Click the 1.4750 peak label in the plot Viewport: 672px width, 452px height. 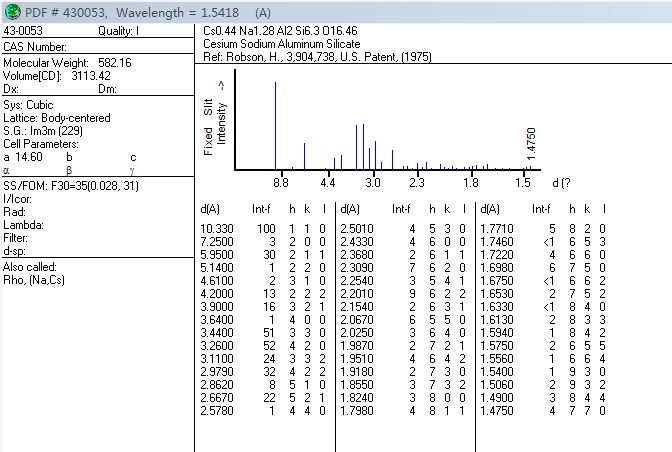coord(531,144)
